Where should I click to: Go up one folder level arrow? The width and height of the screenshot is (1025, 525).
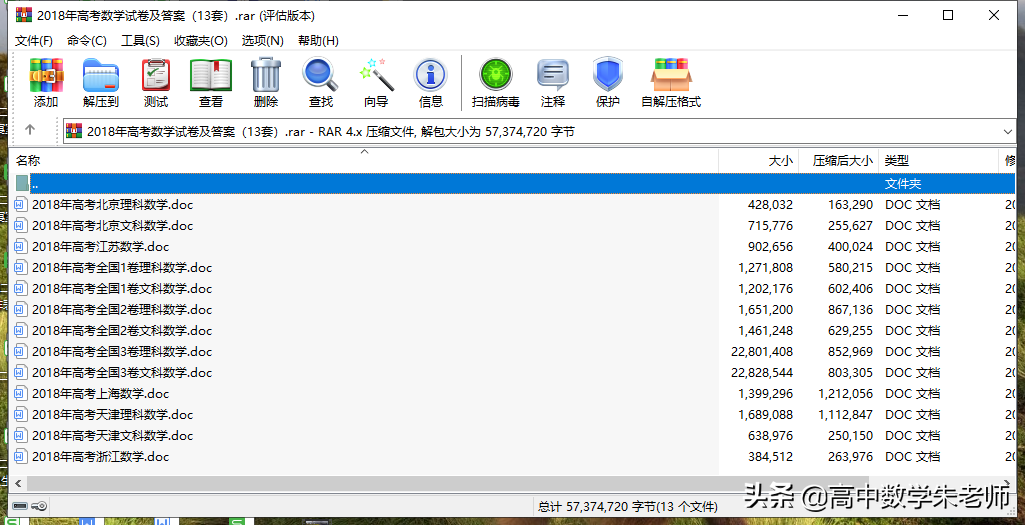coord(30,130)
